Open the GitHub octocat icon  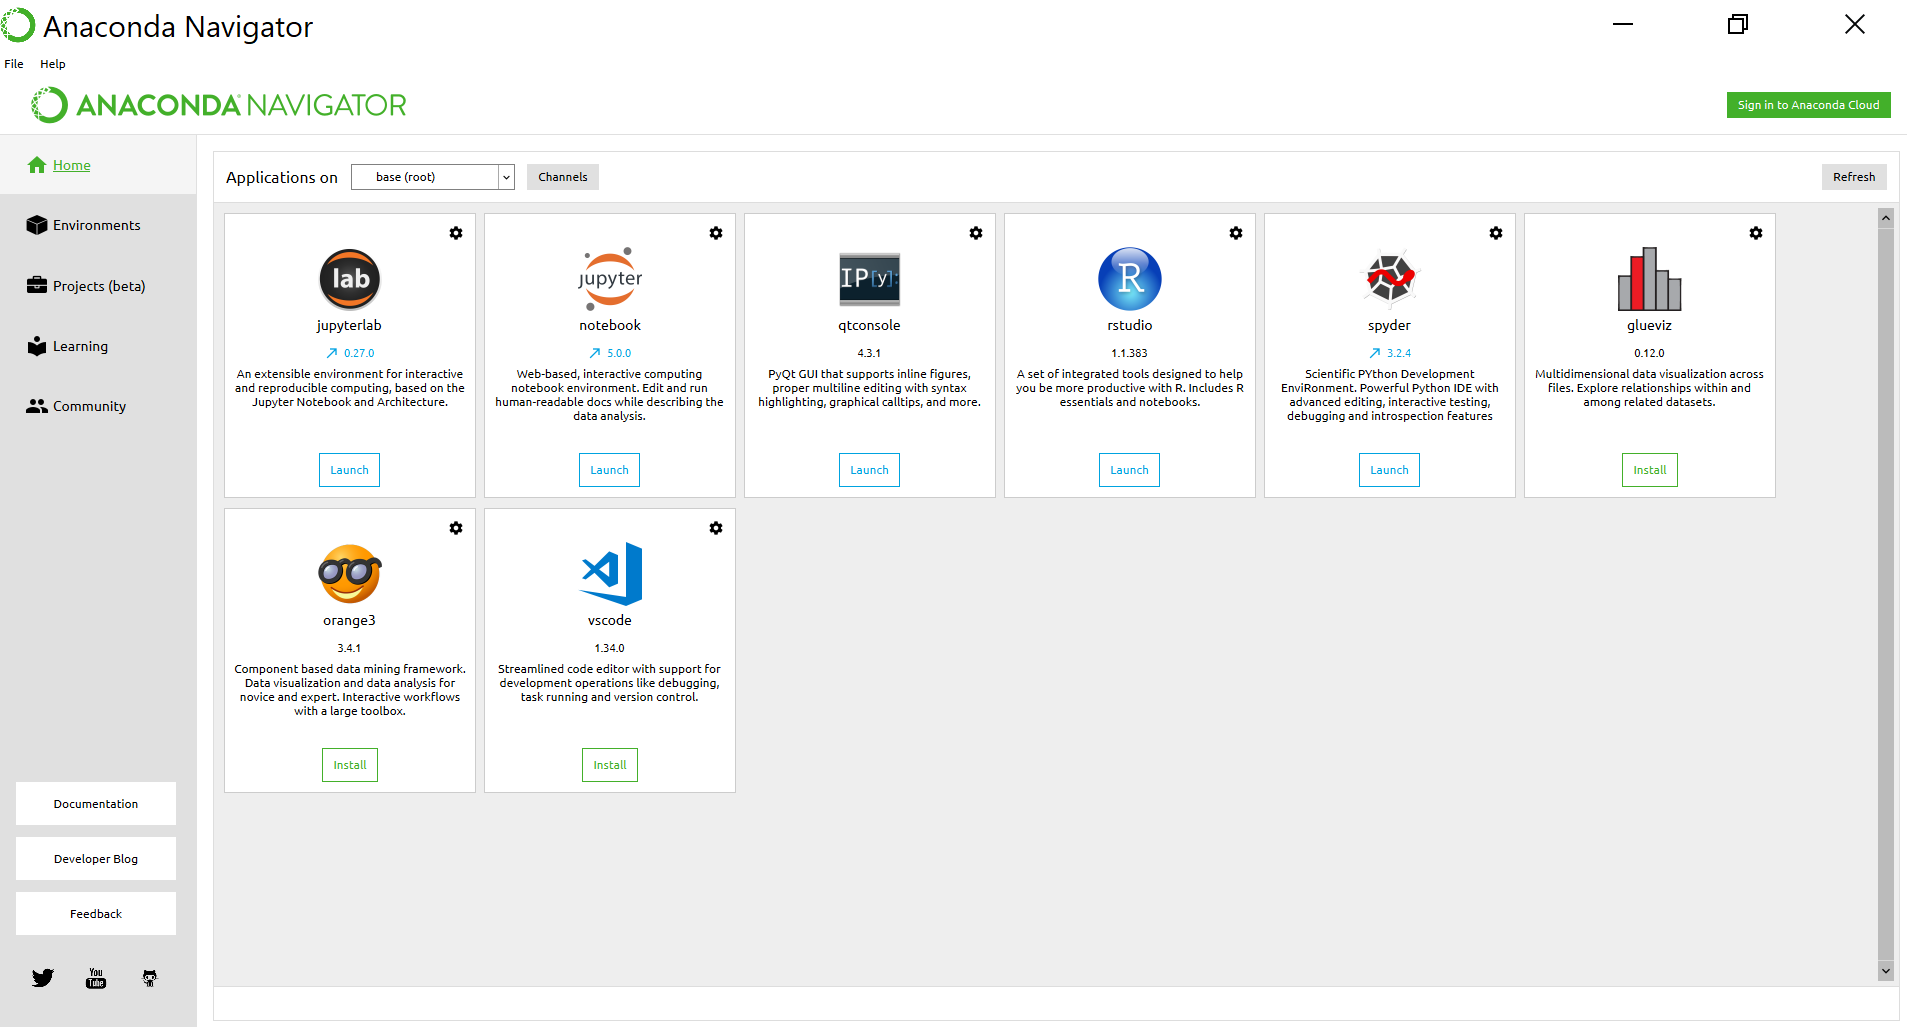(x=150, y=978)
